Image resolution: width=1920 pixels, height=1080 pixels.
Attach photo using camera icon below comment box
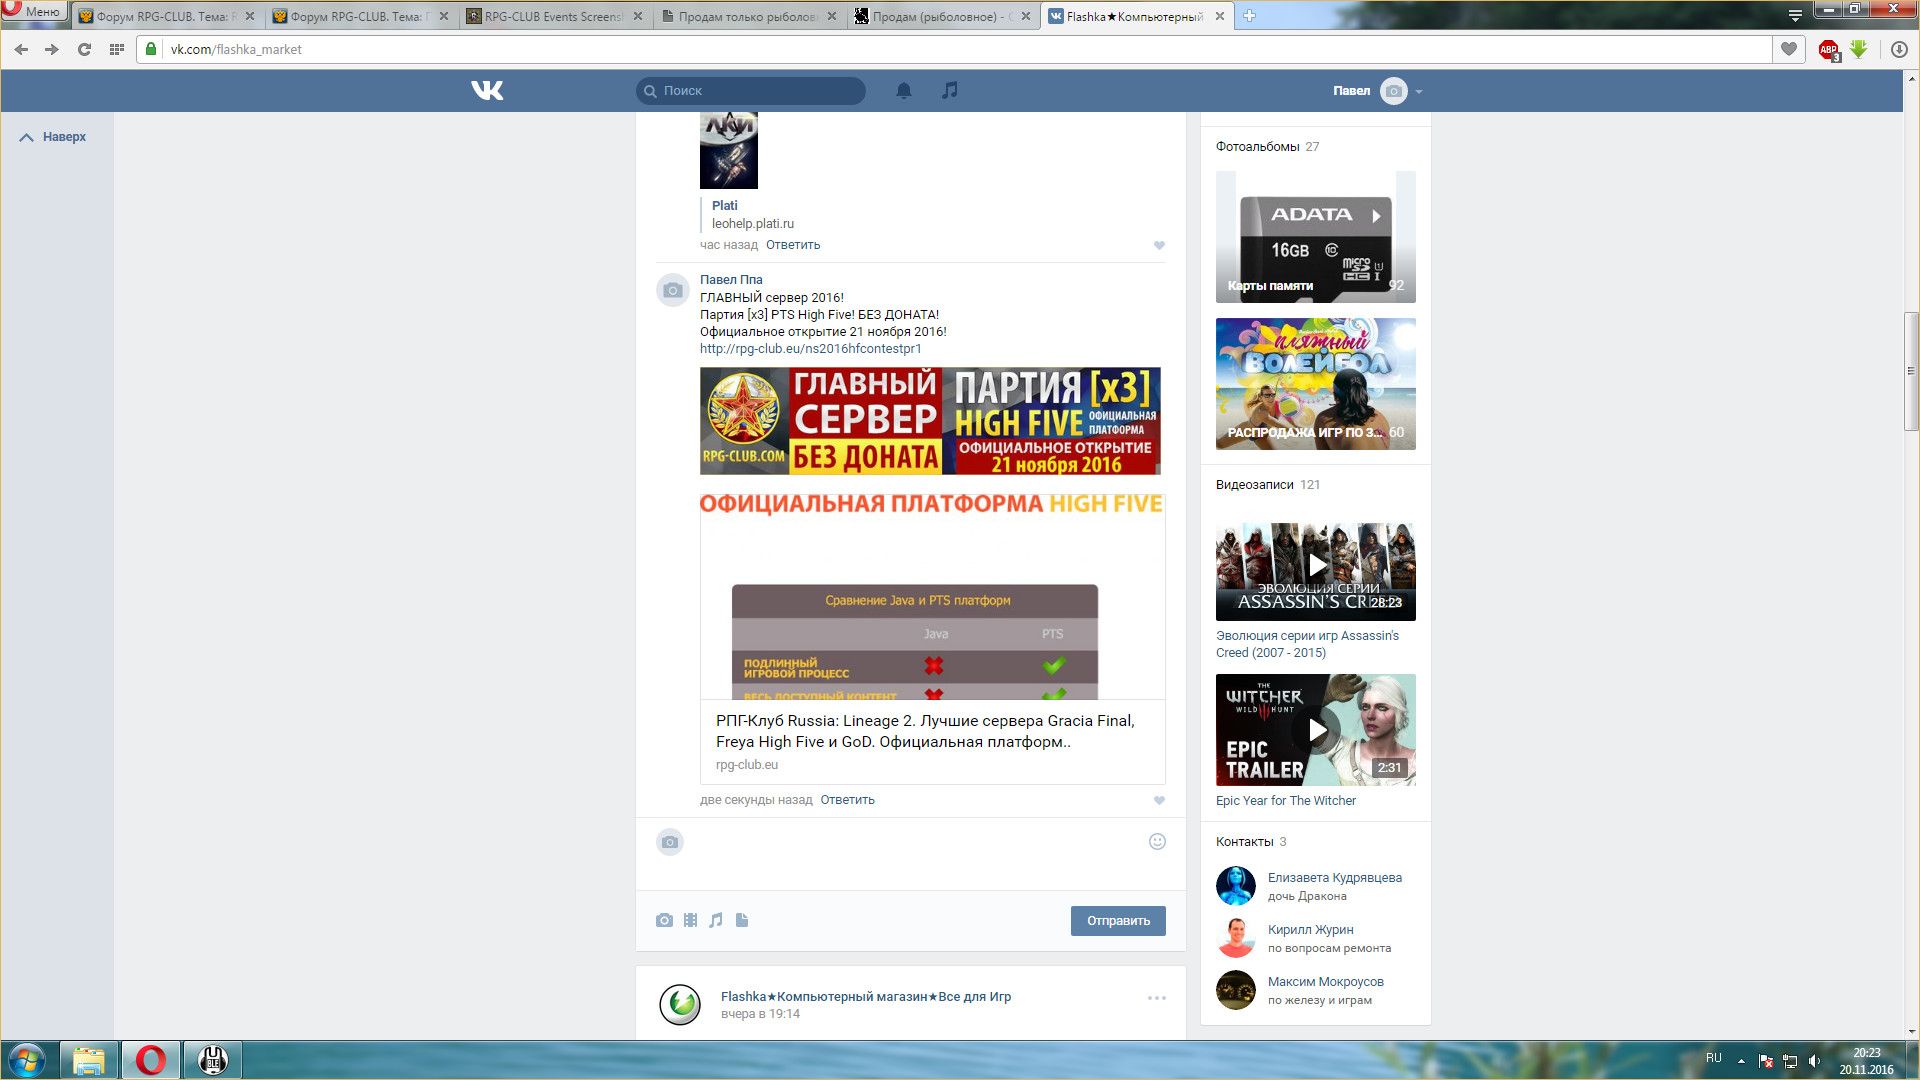point(664,920)
